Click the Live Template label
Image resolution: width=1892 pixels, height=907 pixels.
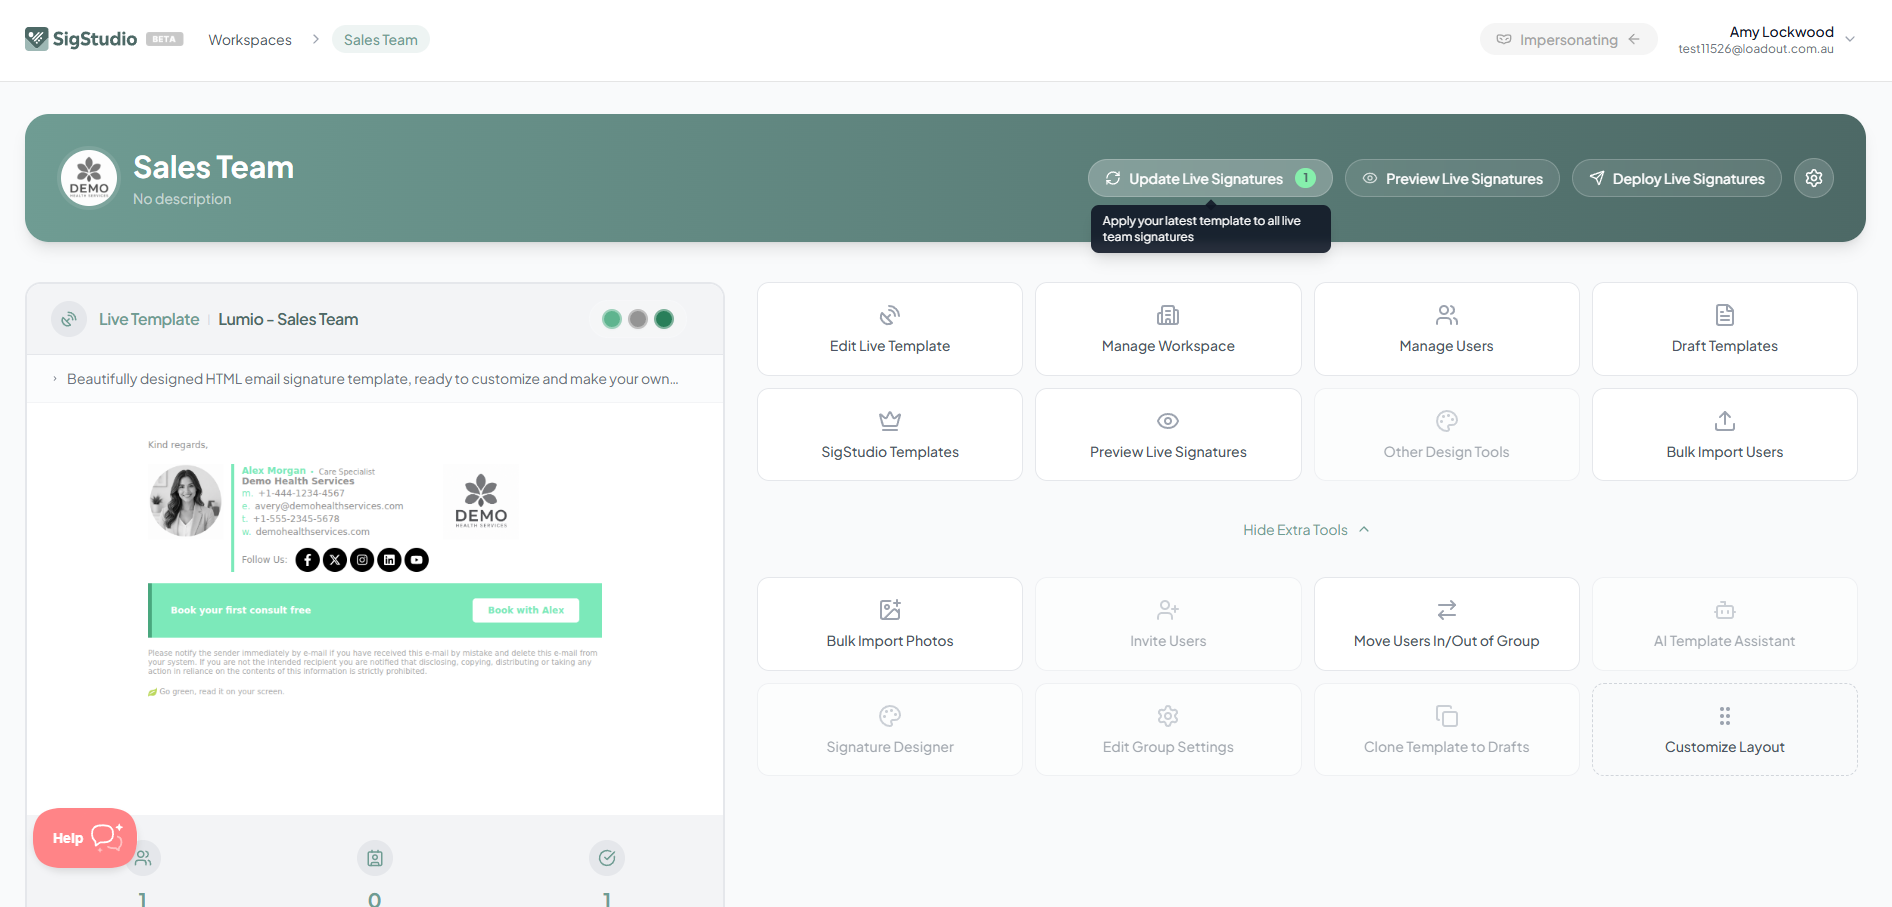[149, 319]
